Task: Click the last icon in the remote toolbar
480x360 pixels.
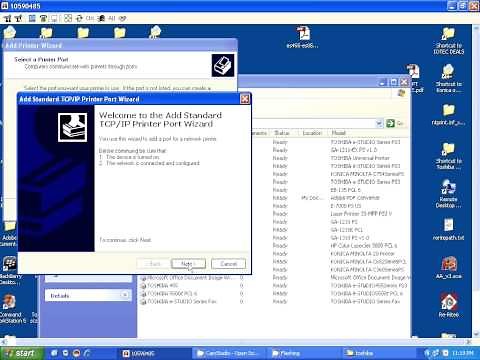Action: (x=123, y=18)
